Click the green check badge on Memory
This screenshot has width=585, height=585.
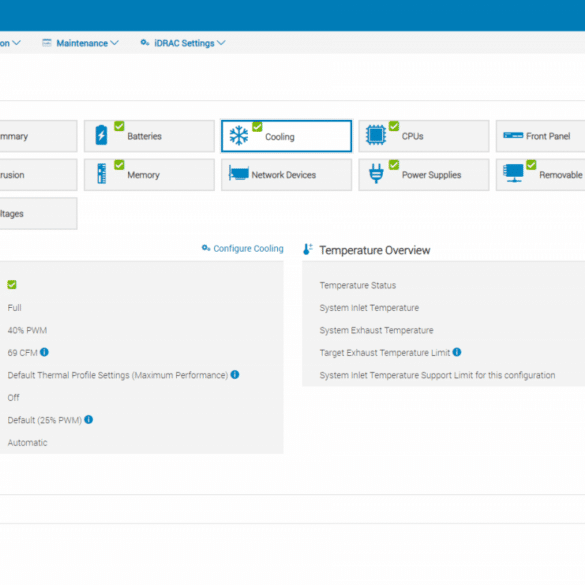click(x=119, y=165)
